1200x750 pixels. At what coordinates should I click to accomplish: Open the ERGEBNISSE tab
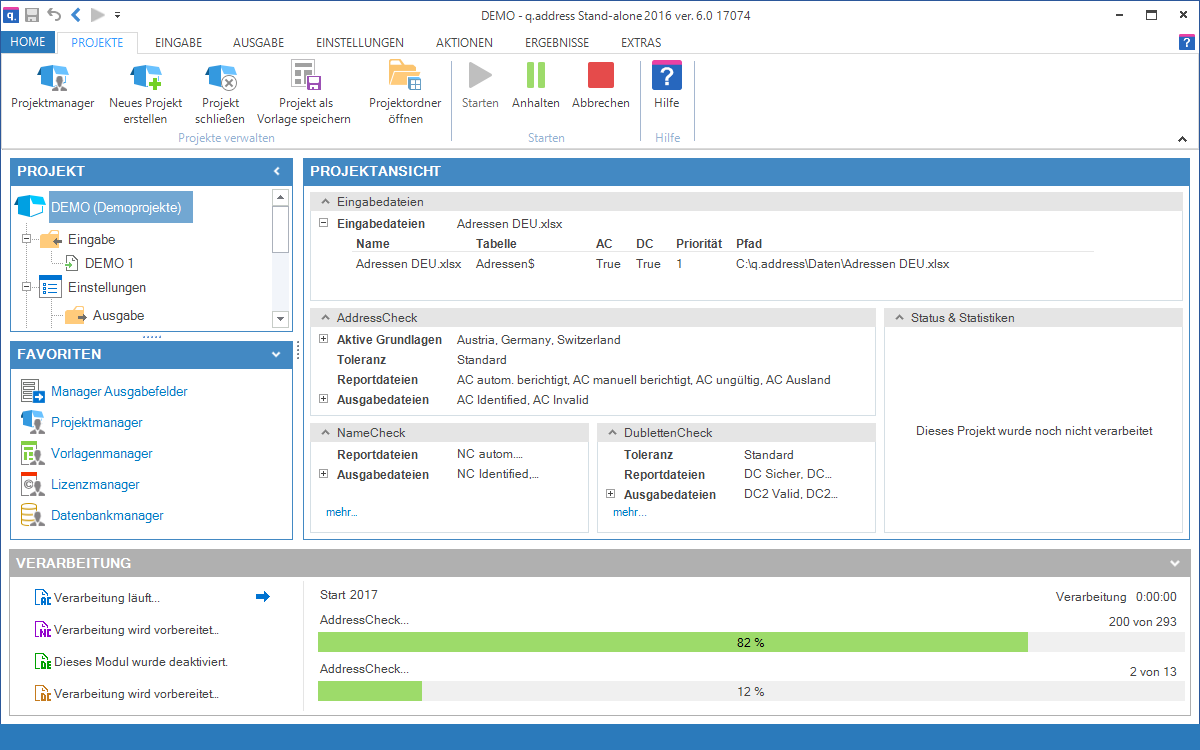(557, 43)
